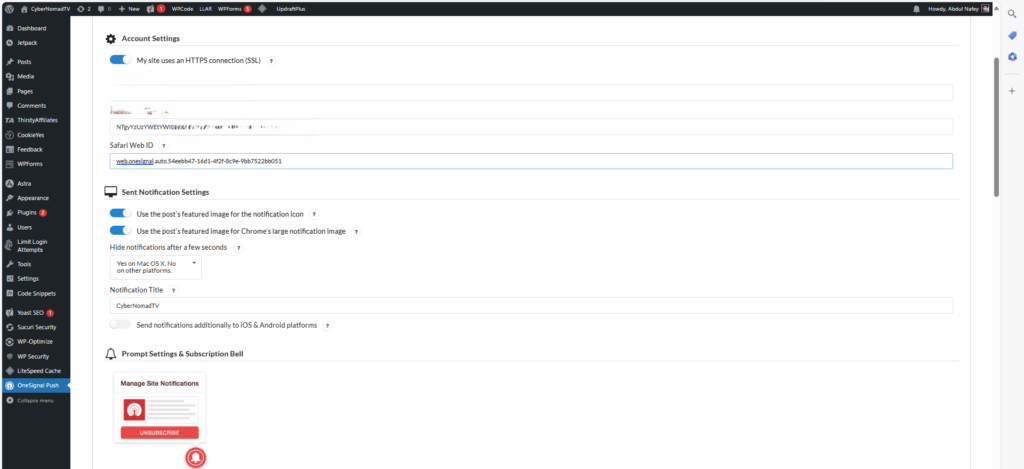
Task: Click the red UNSUBSCRIBE button
Action: 159,432
